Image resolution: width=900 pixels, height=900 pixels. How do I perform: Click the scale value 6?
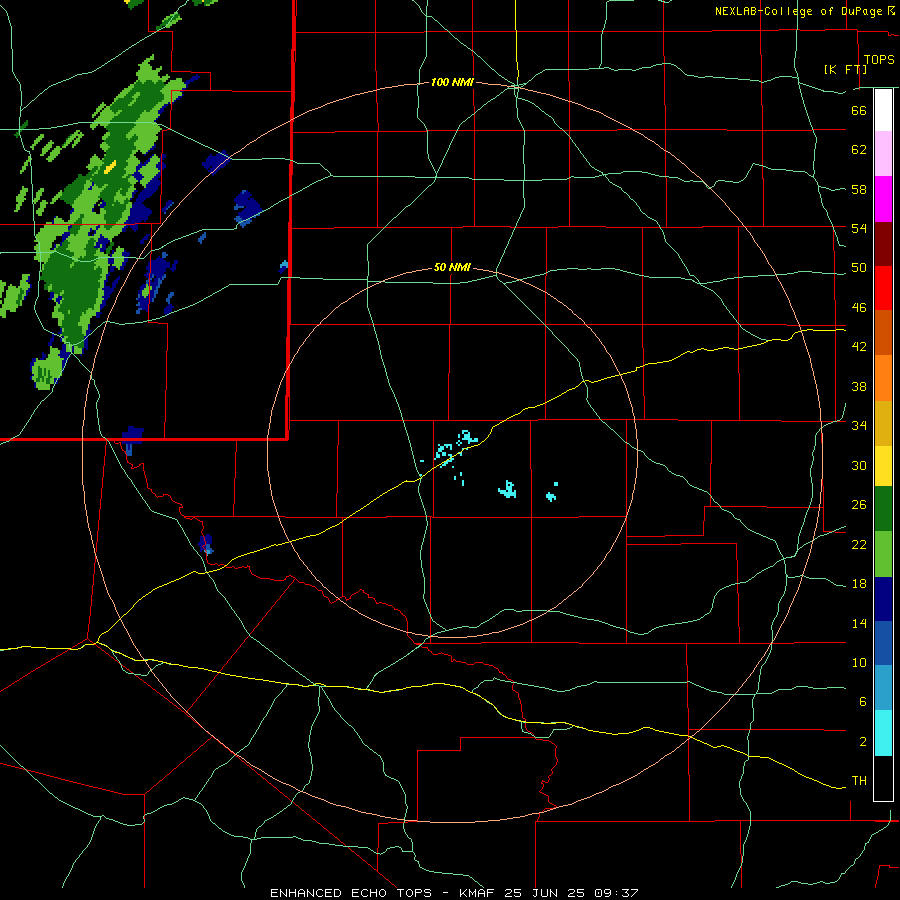862,702
